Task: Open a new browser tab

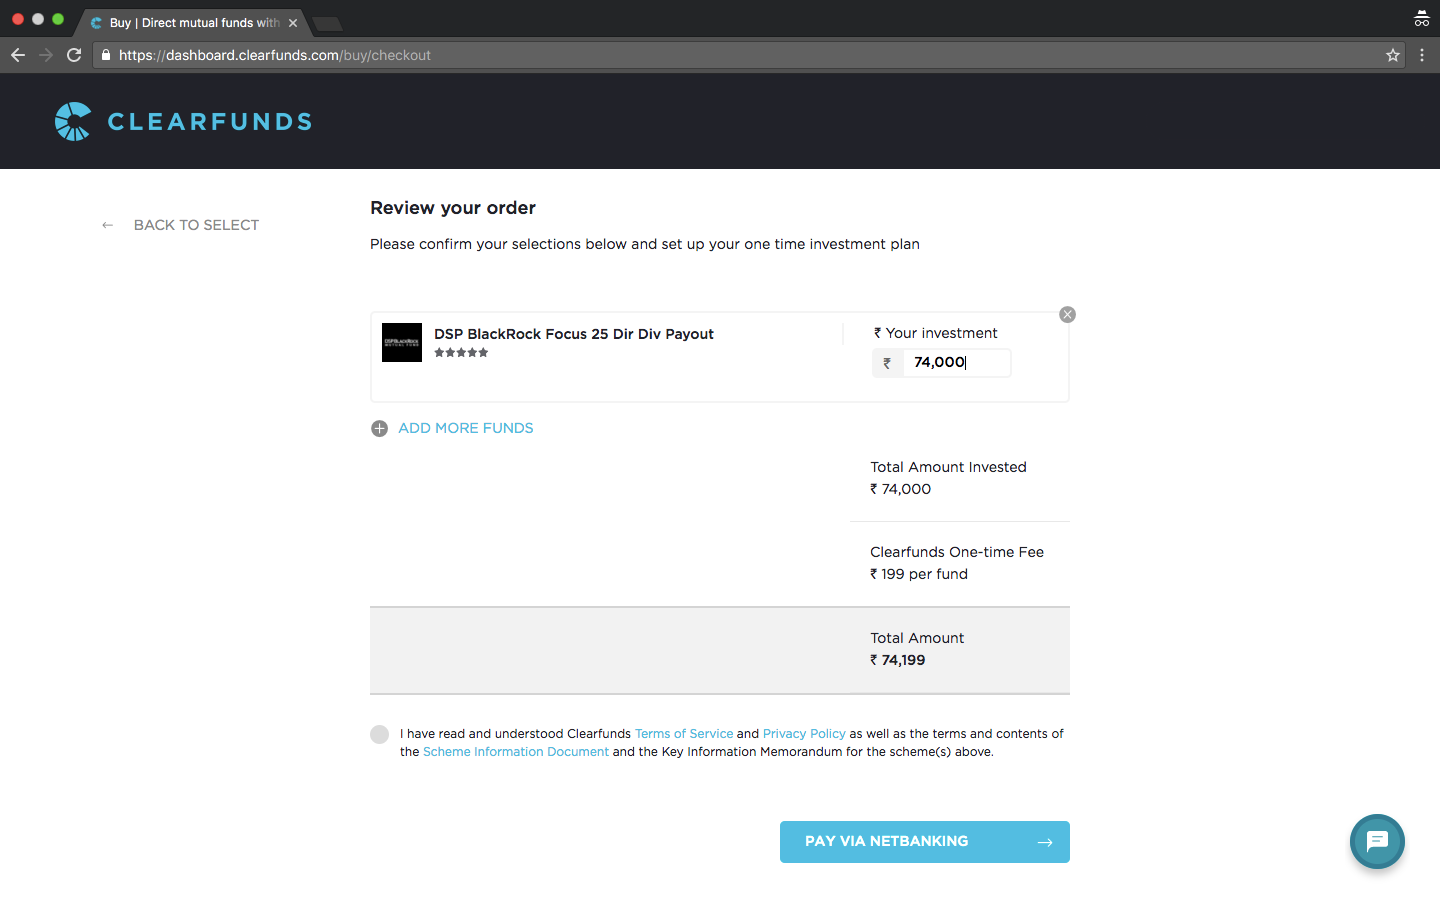Action: (327, 23)
